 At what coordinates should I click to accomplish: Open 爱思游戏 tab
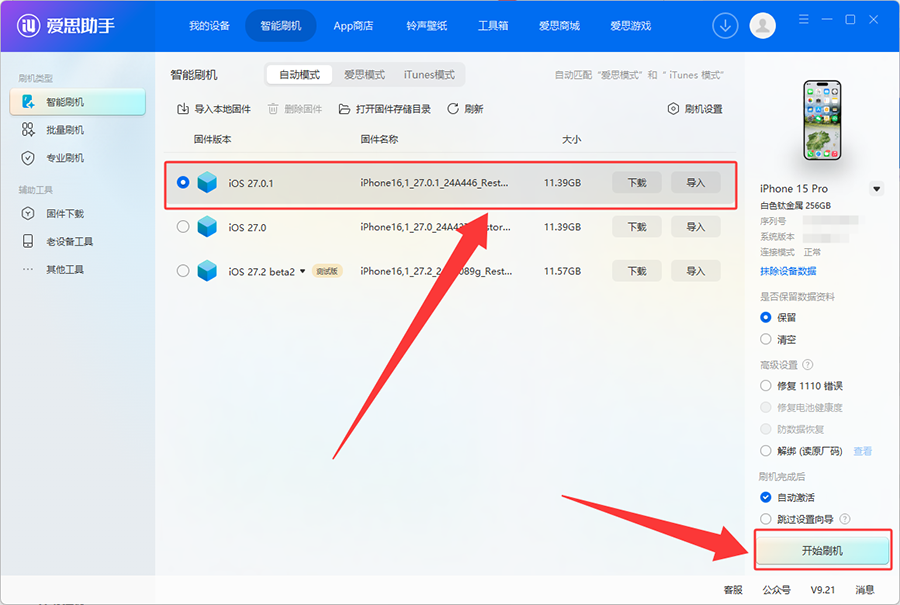click(x=630, y=26)
